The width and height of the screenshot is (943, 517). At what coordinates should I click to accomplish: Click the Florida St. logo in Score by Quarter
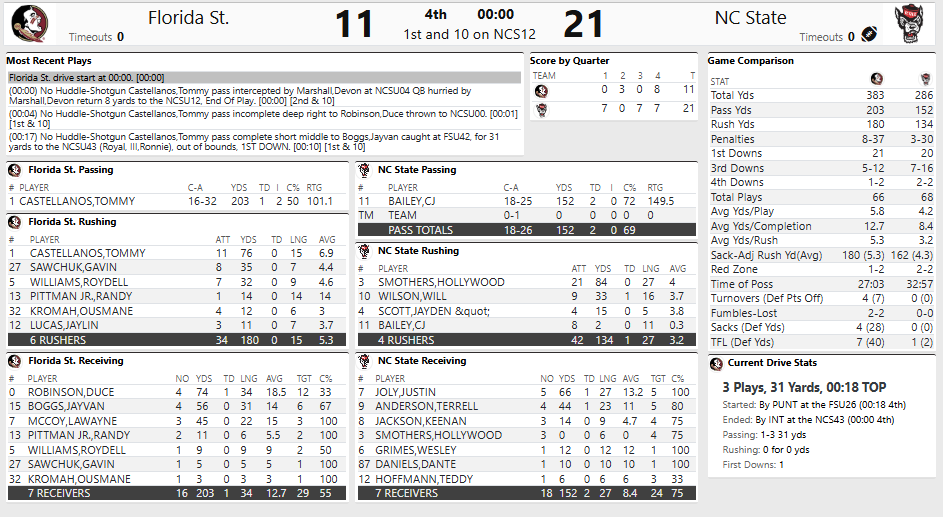pos(541,91)
